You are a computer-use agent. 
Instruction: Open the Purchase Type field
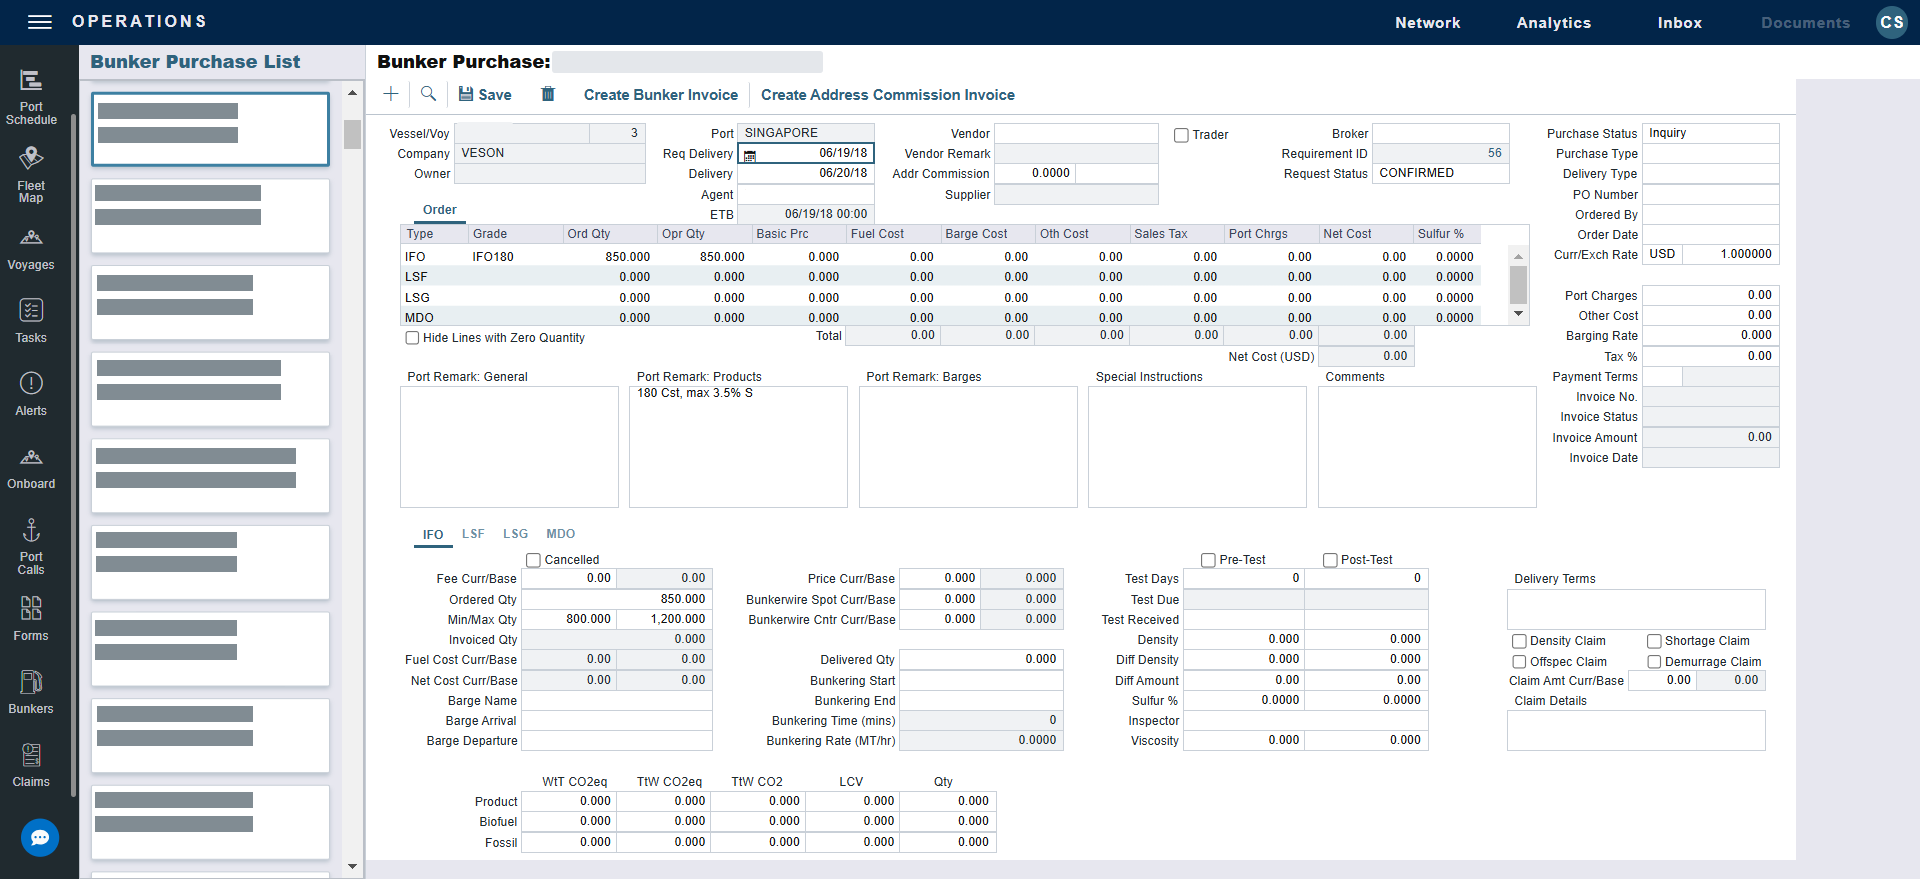coord(1710,154)
